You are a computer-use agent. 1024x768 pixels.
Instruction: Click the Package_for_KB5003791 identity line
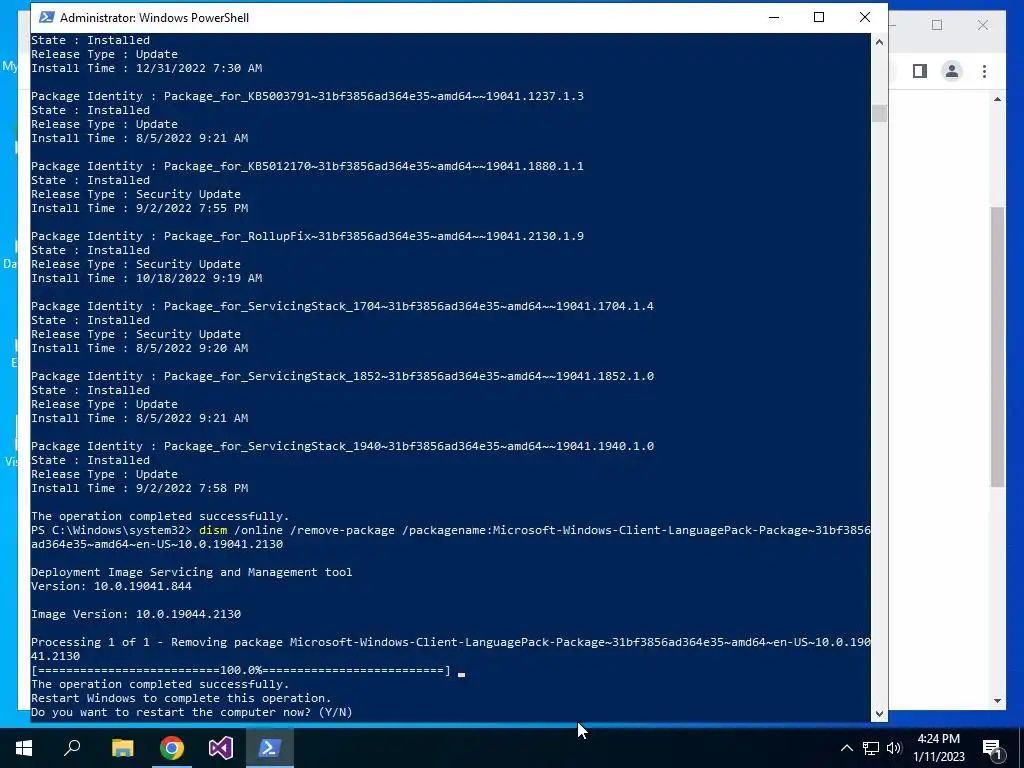[307, 96]
